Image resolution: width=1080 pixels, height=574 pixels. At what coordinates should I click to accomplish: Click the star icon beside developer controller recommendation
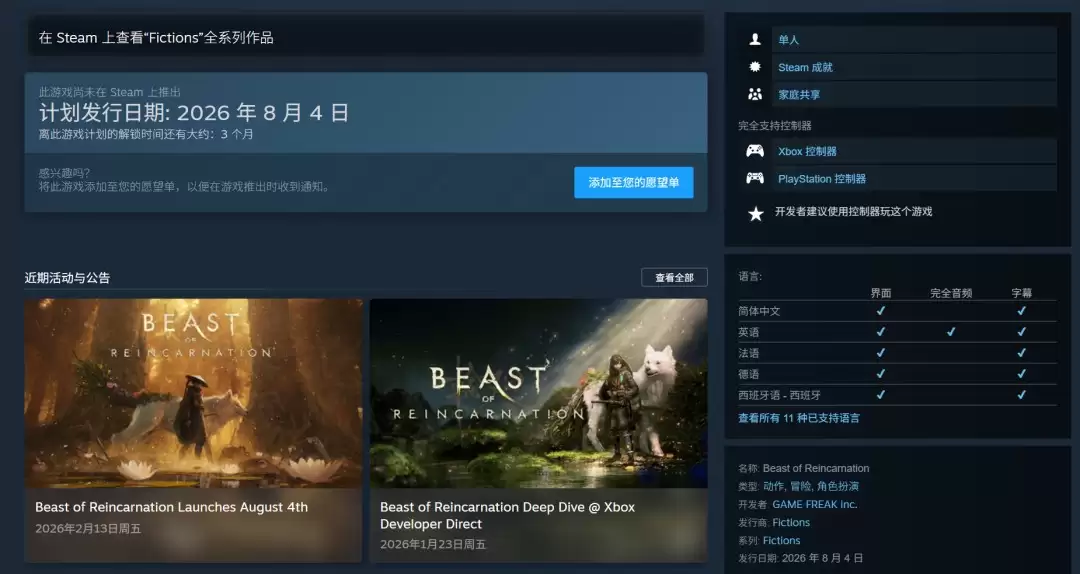[756, 213]
